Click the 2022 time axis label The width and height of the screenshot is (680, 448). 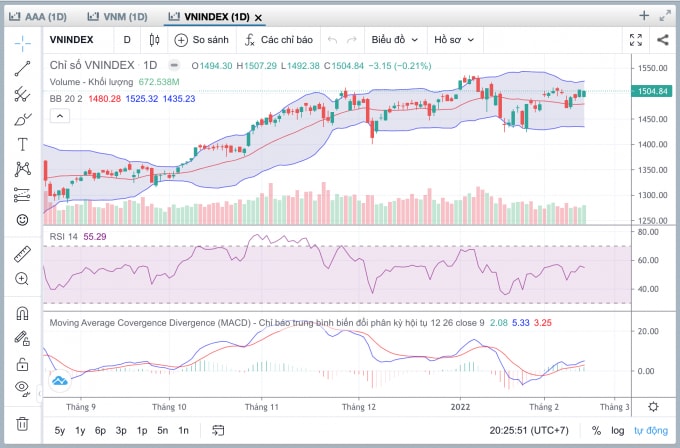coord(460,407)
